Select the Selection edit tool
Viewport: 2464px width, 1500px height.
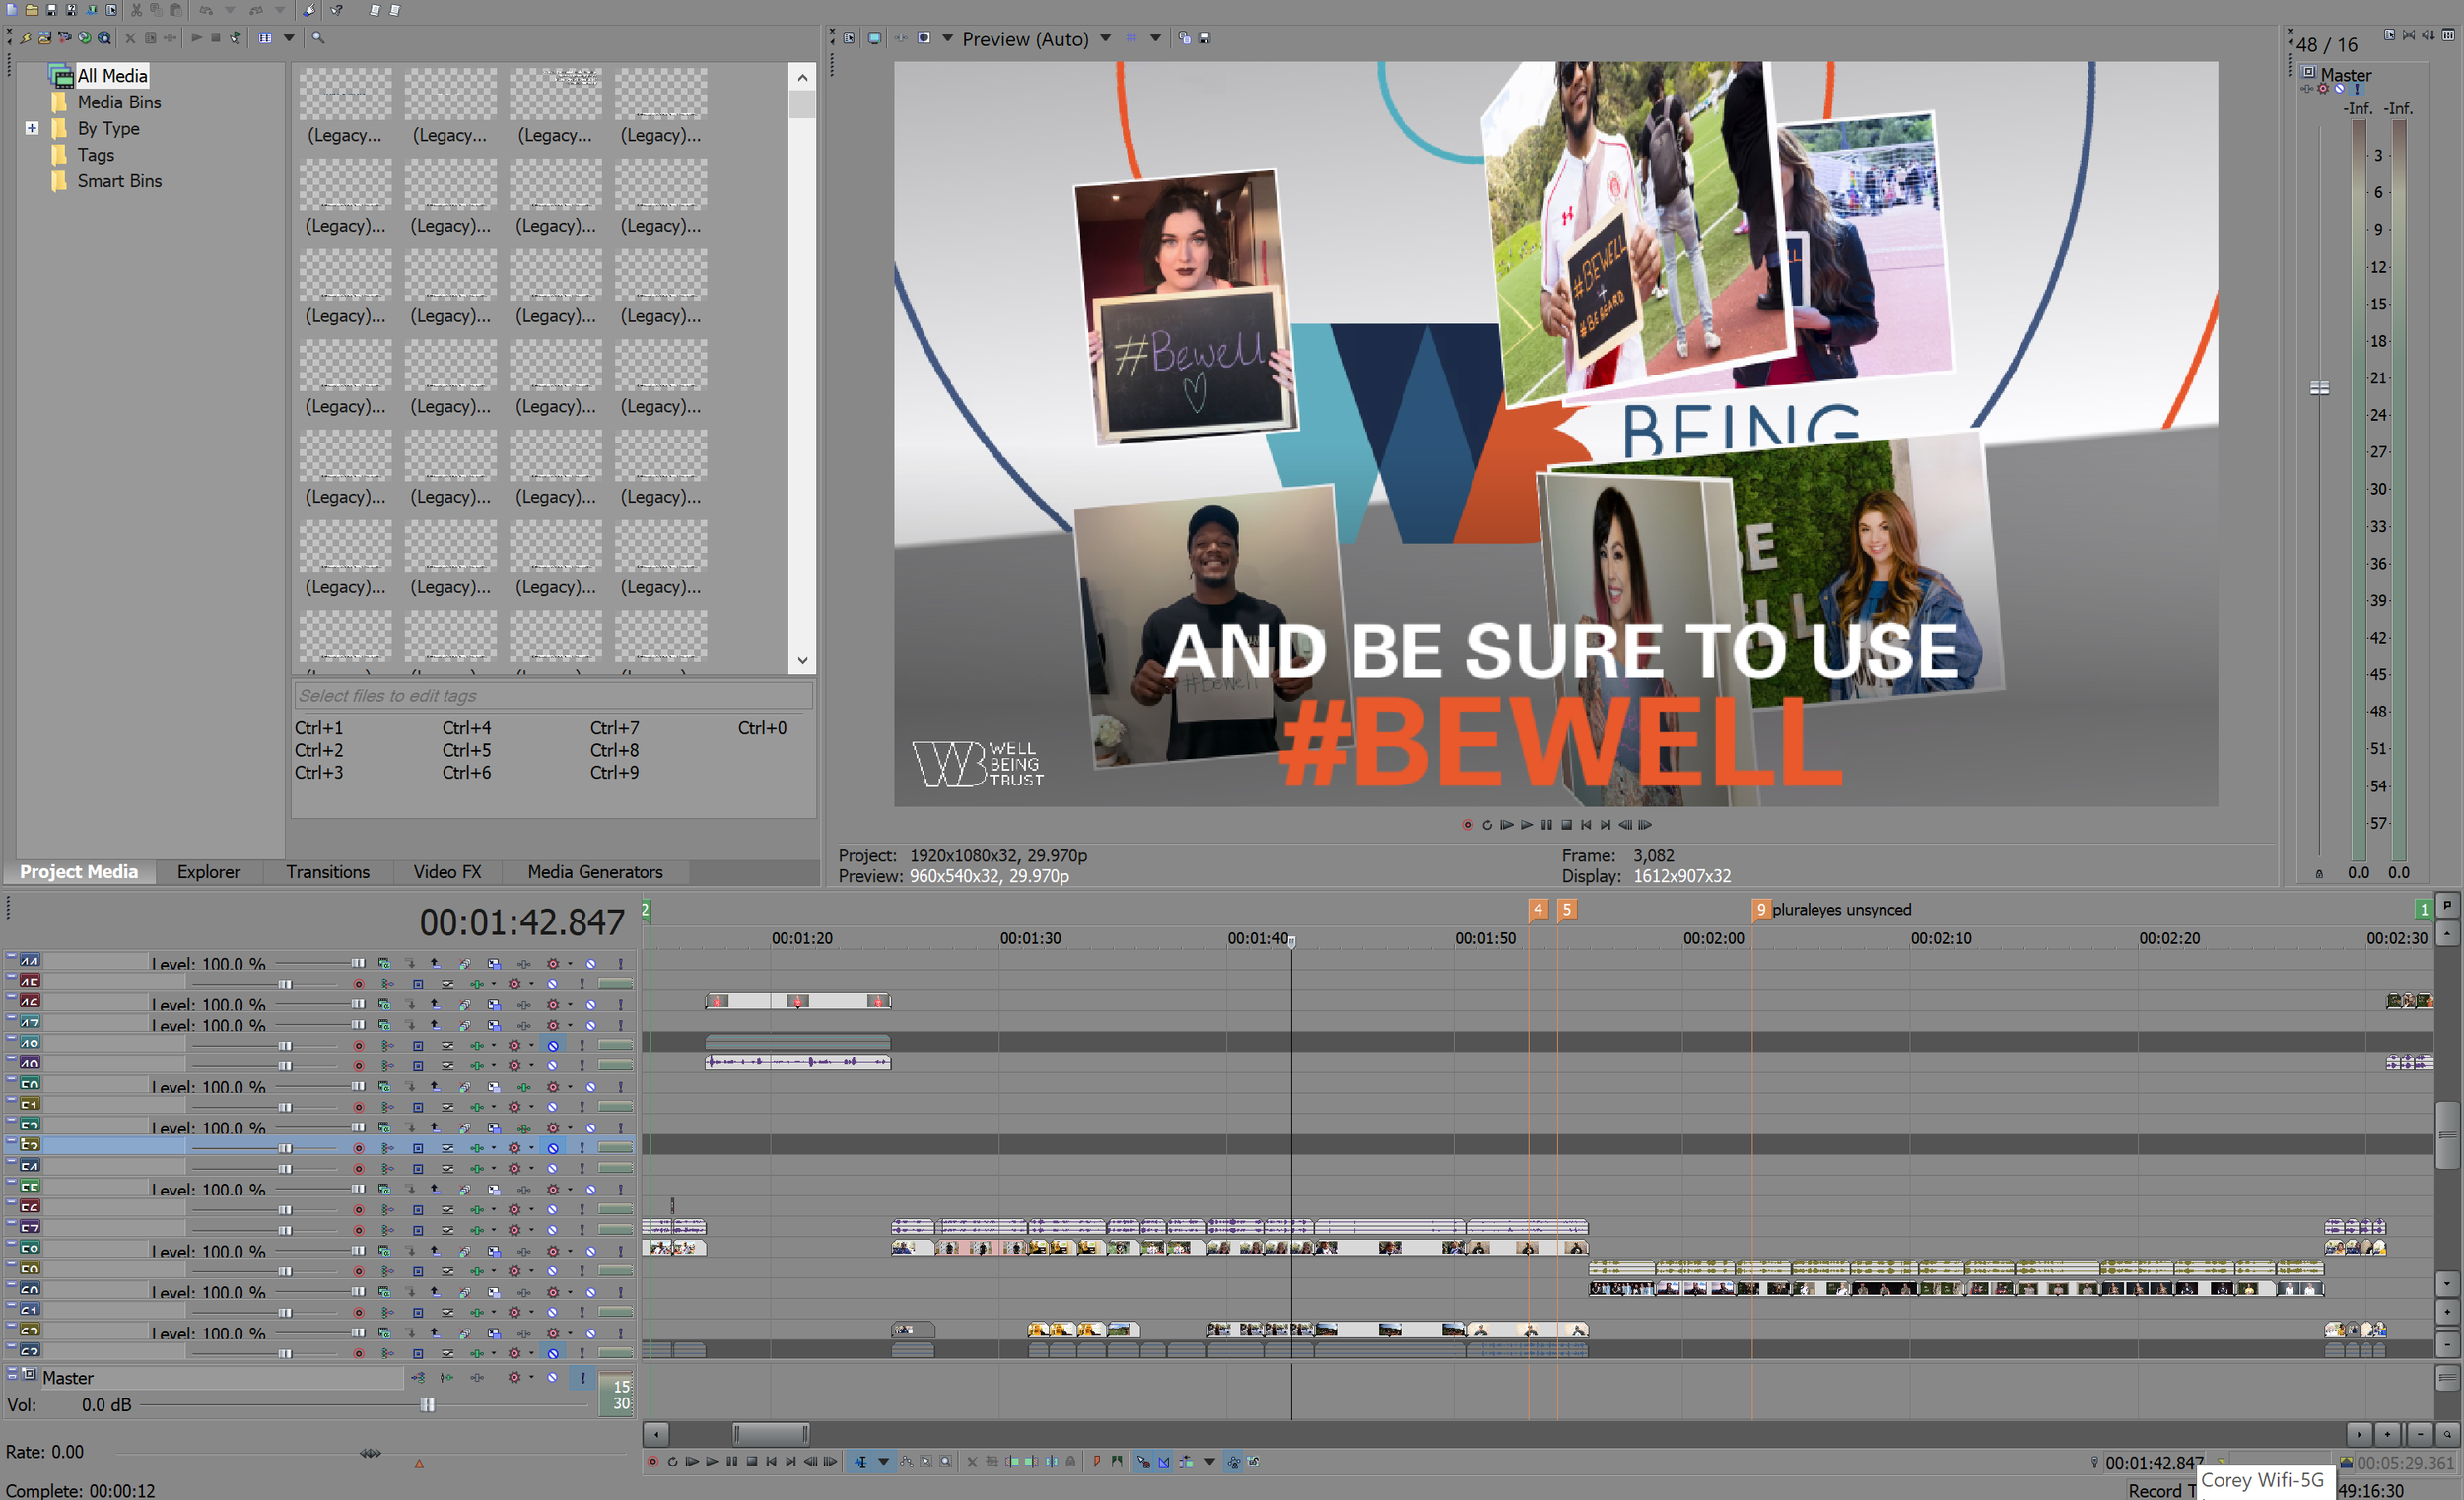(x=926, y=1462)
